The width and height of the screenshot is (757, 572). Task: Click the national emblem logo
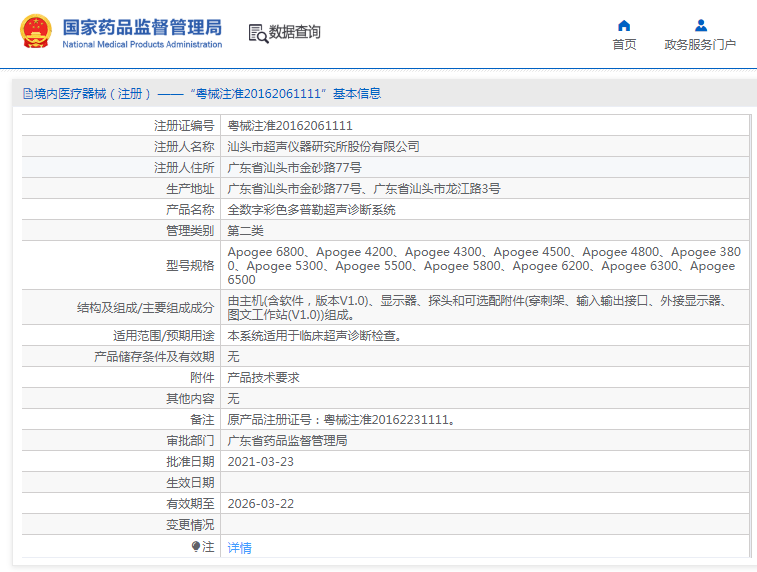tap(35, 33)
